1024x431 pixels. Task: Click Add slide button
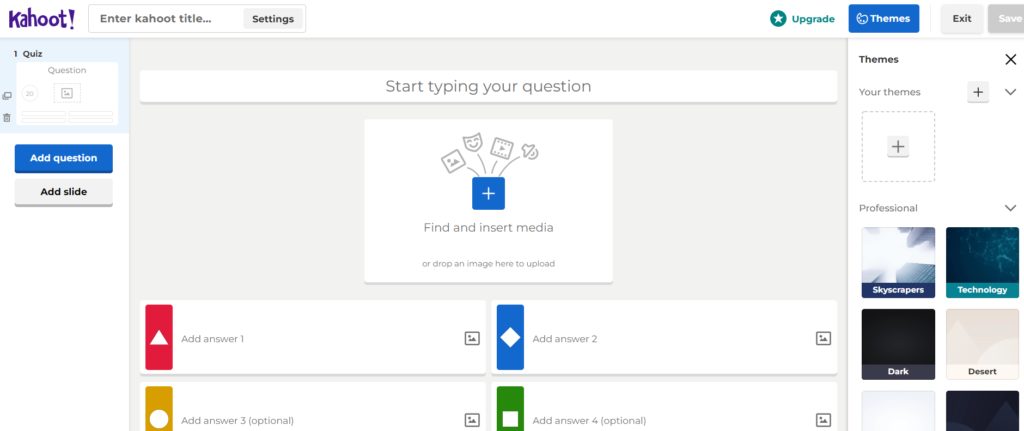tap(63, 192)
